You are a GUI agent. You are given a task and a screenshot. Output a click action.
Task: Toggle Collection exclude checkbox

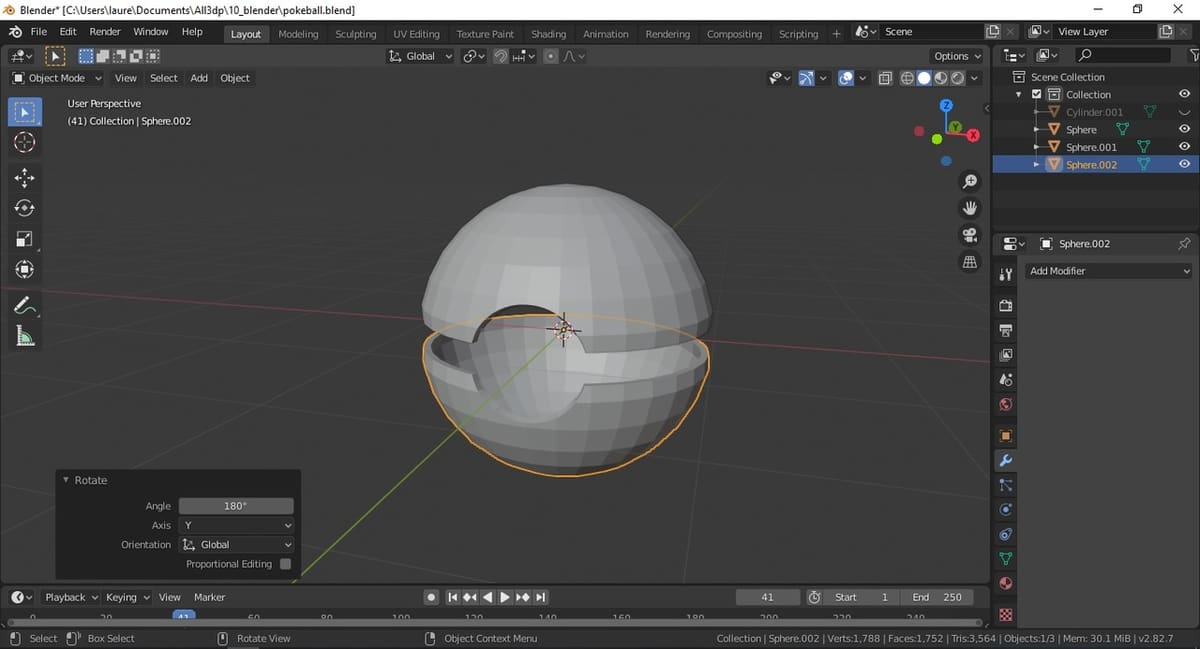tap(1036, 94)
